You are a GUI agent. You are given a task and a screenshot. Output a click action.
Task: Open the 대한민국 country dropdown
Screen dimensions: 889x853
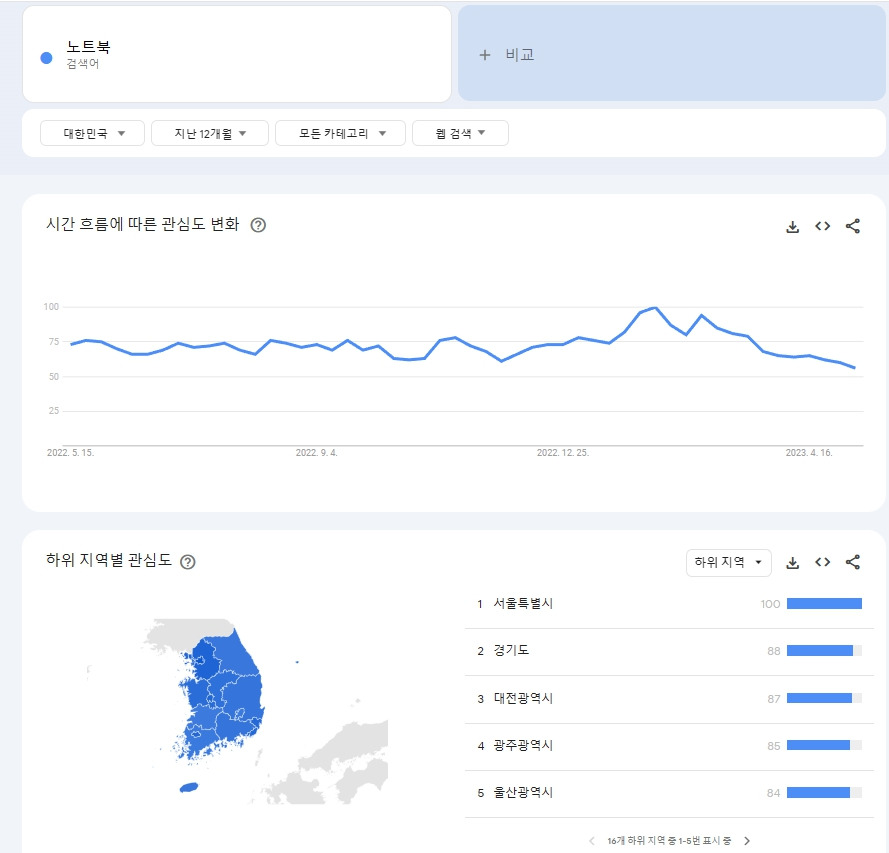(x=92, y=133)
